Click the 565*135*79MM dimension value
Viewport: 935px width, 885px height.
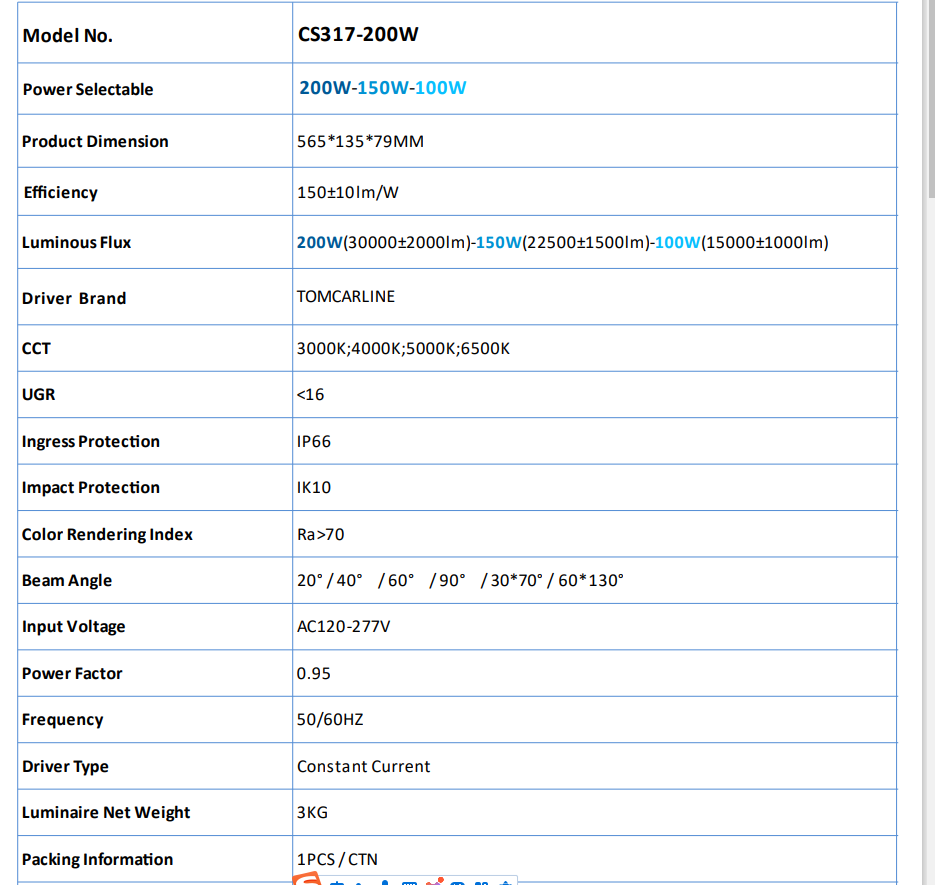coord(360,141)
